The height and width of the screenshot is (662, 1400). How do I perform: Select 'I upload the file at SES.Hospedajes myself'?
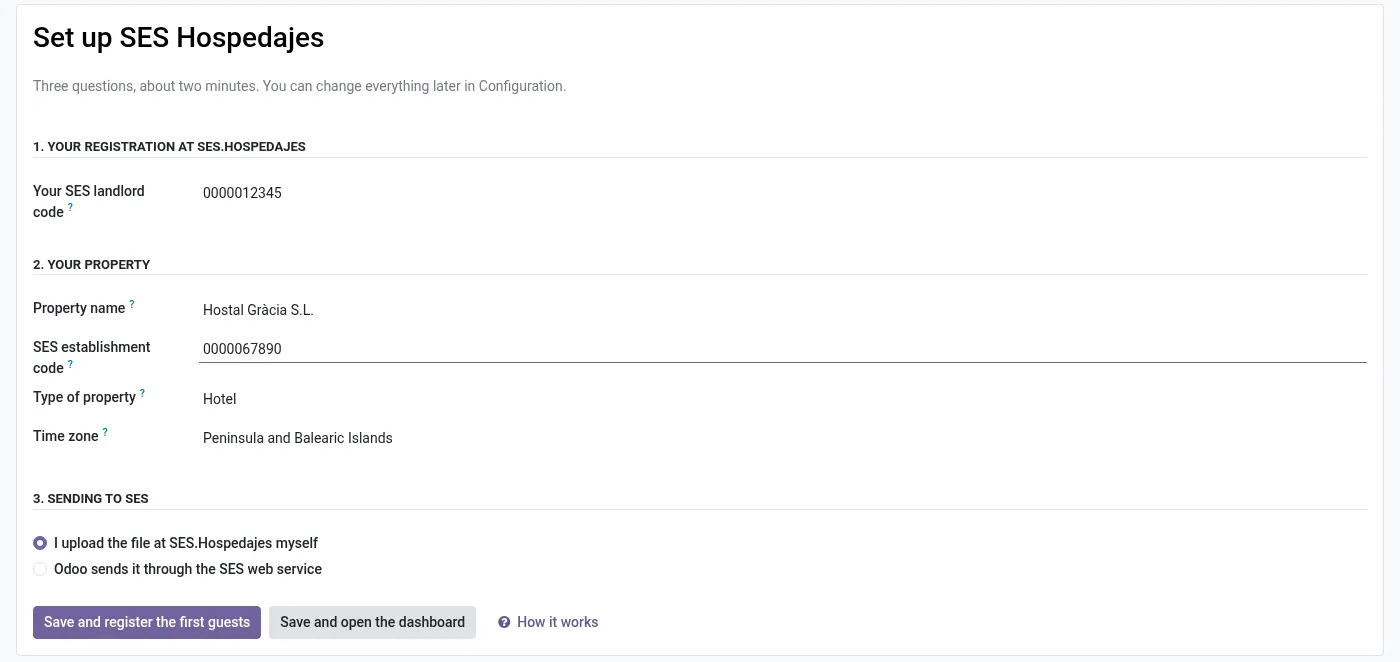coord(40,543)
